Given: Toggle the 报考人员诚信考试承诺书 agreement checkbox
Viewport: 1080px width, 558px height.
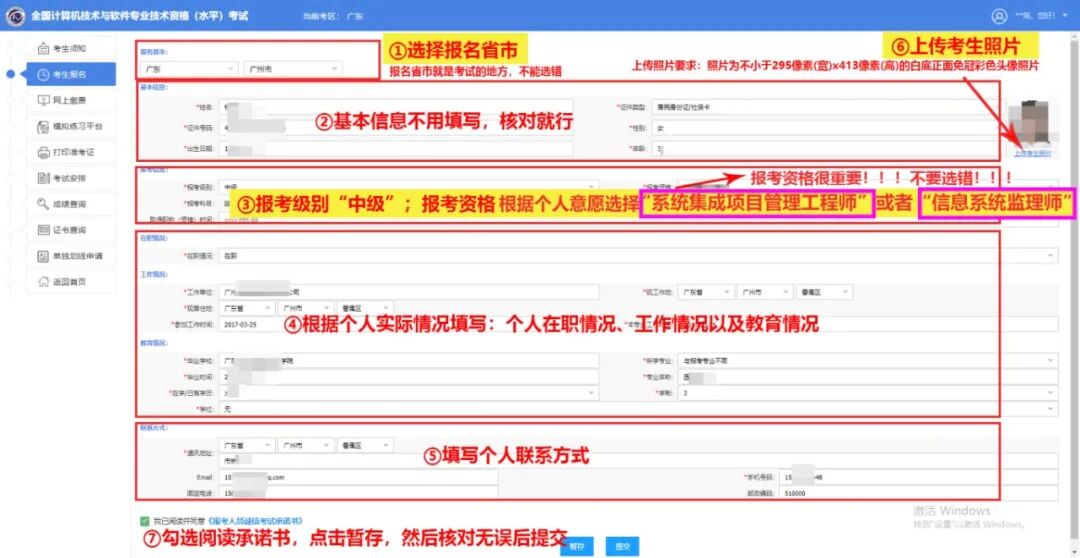Looking at the screenshot, I should tap(146, 521).
